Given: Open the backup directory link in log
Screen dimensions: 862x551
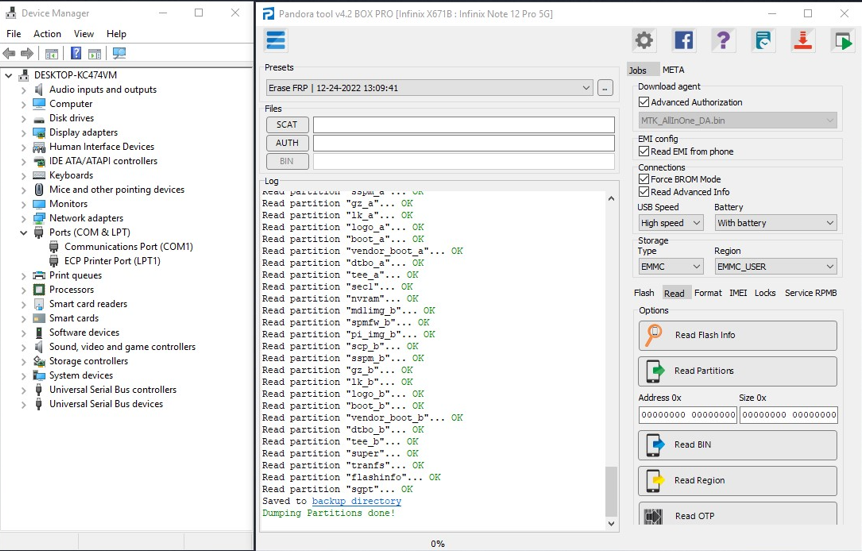Looking at the screenshot, I should [356, 501].
